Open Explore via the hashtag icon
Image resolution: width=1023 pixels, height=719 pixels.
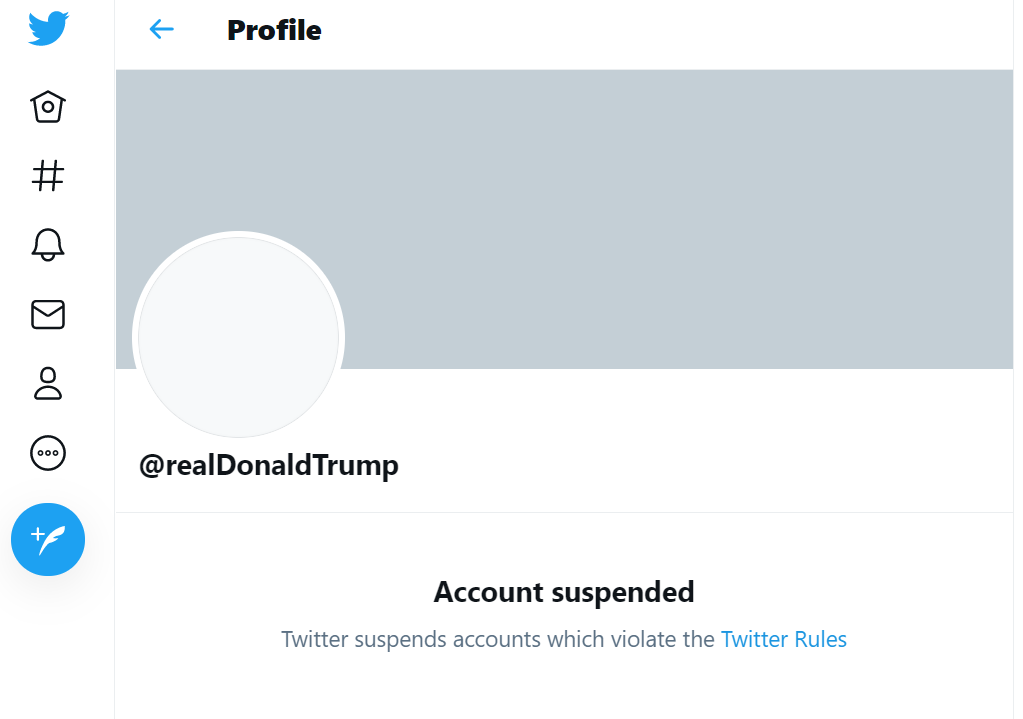(48, 176)
